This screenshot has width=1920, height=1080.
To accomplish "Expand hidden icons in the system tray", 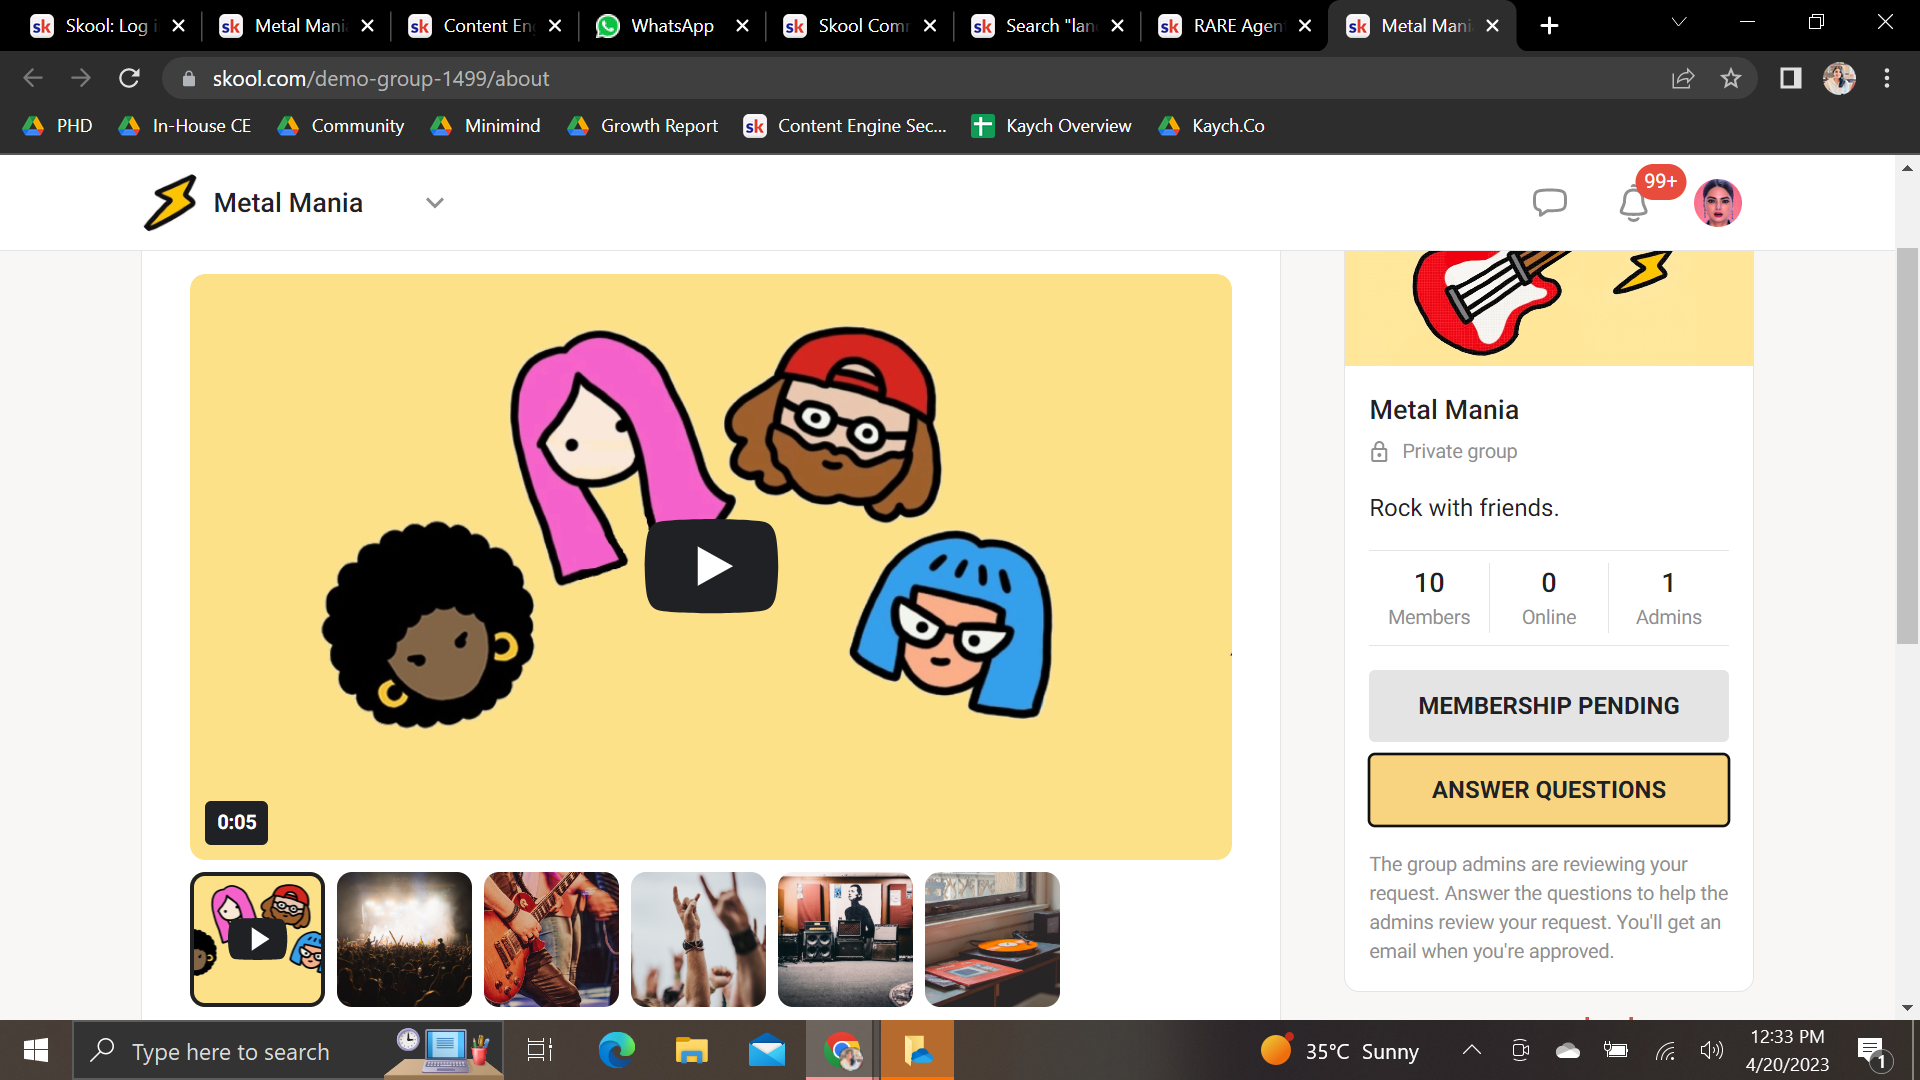I will 1472,1051.
